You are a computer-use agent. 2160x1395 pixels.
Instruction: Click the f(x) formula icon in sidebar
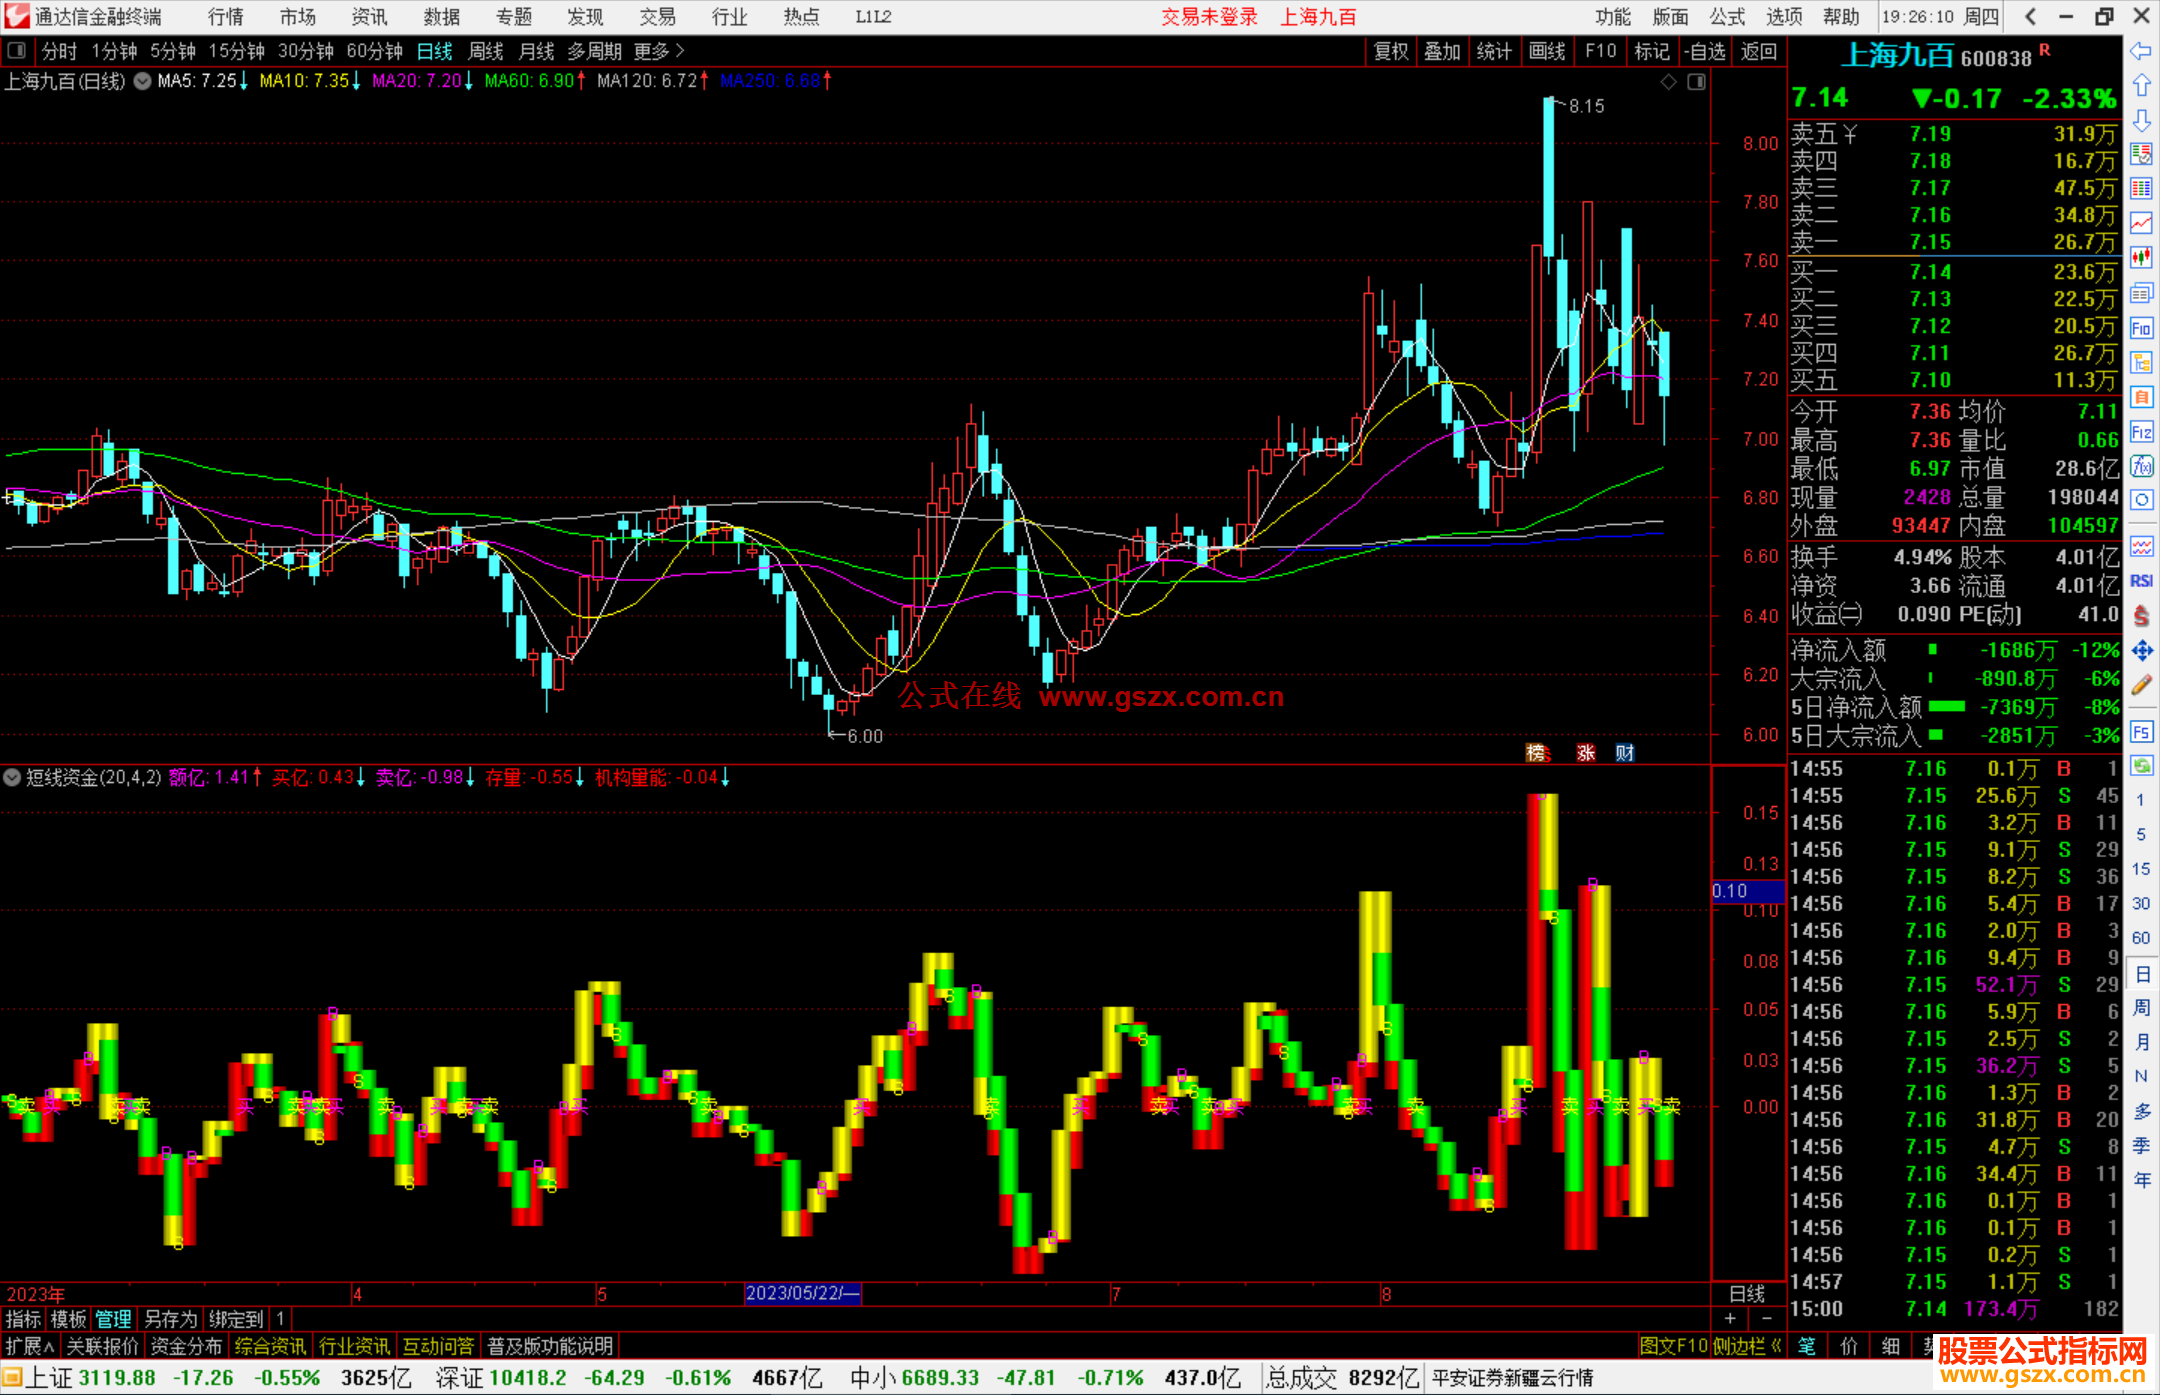click(2141, 466)
